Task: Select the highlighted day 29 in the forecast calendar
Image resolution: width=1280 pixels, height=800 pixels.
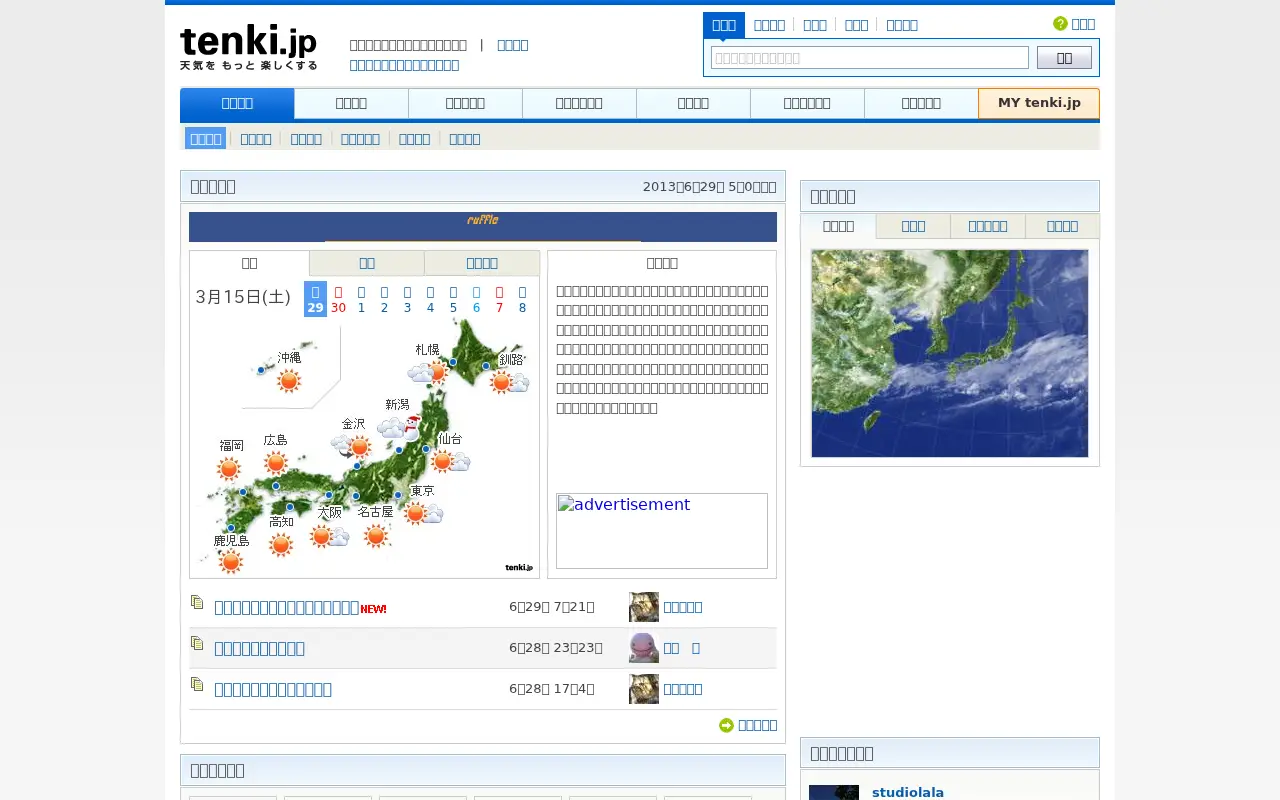Action: 315,299
